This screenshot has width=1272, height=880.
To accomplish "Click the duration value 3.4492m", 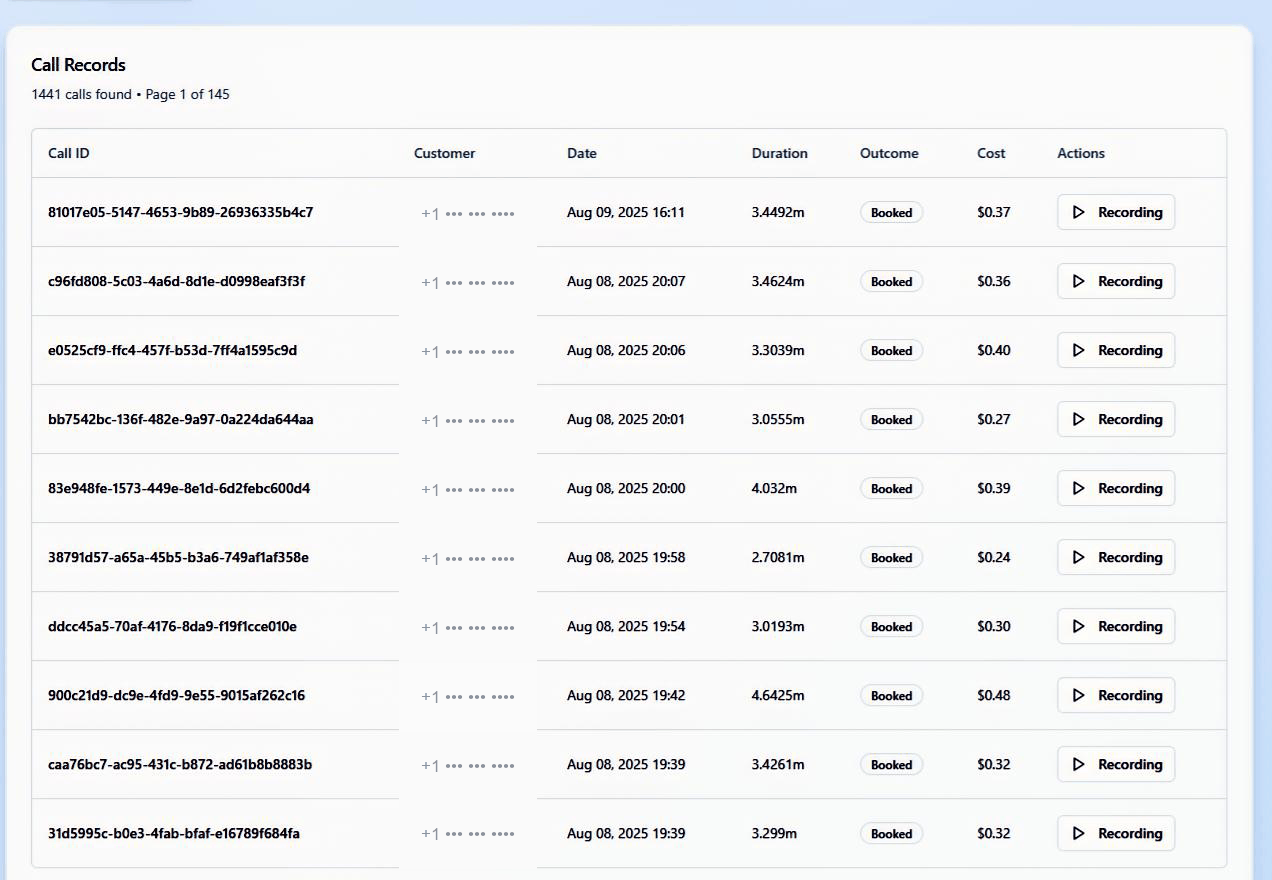I will pyautogui.click(x=778, y=212).
